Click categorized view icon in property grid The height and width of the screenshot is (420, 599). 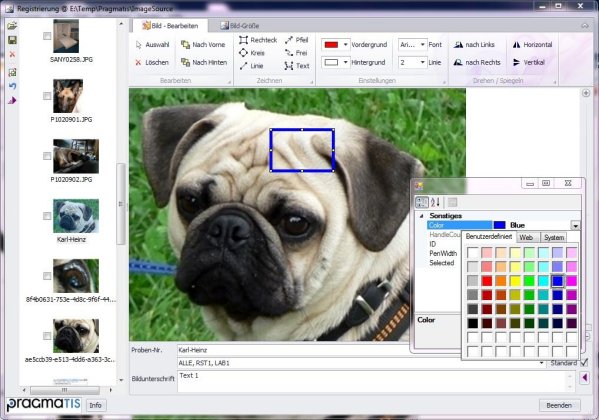click(422, 202)
